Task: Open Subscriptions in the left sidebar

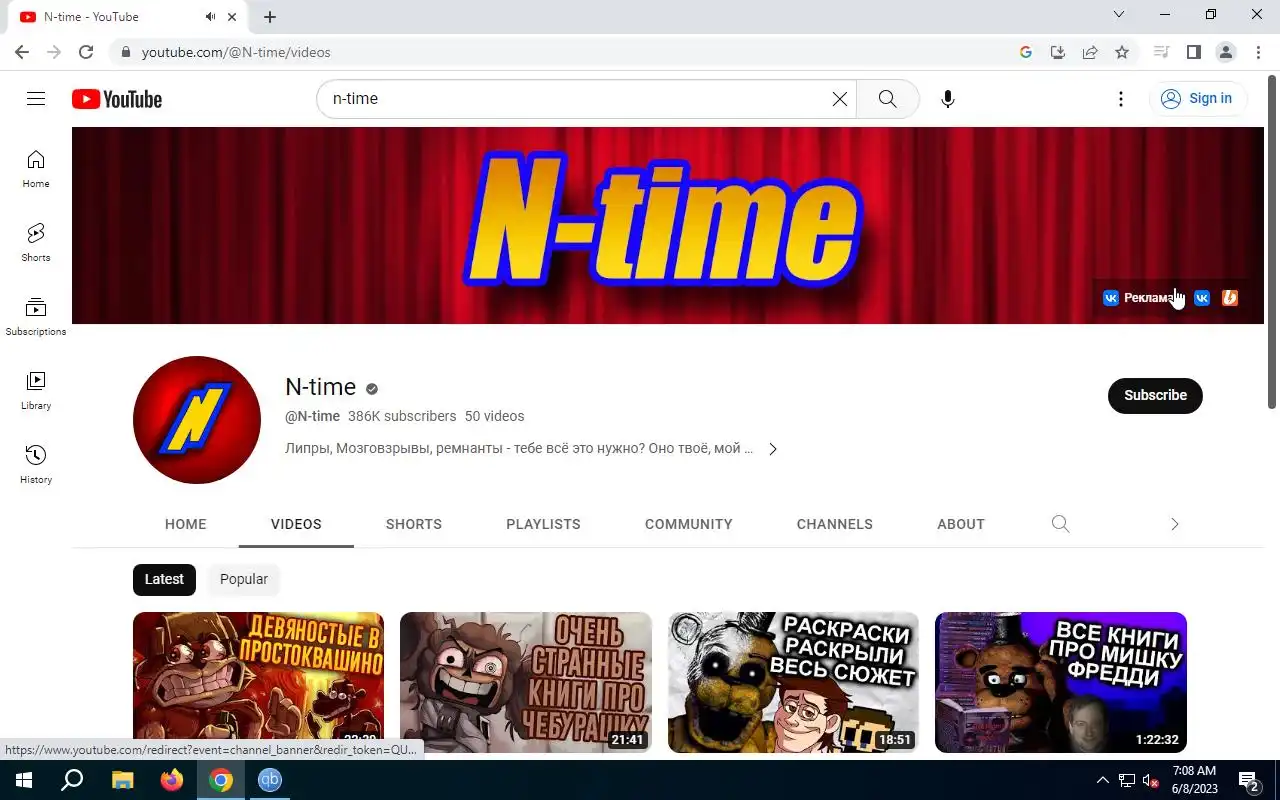Action: 36,317
